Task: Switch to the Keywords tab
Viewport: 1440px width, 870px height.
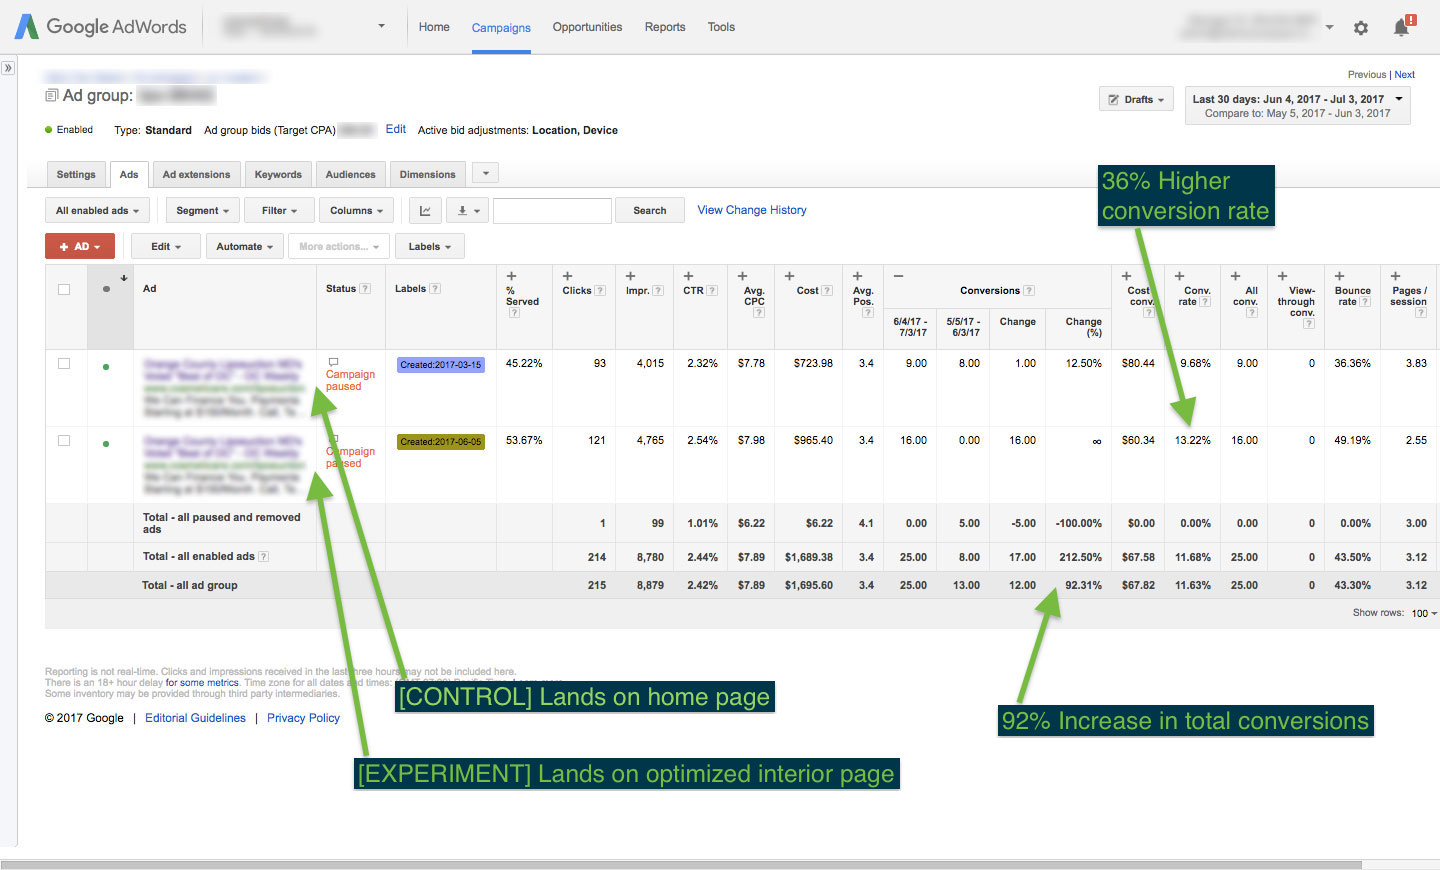Action: coord(278,174)
